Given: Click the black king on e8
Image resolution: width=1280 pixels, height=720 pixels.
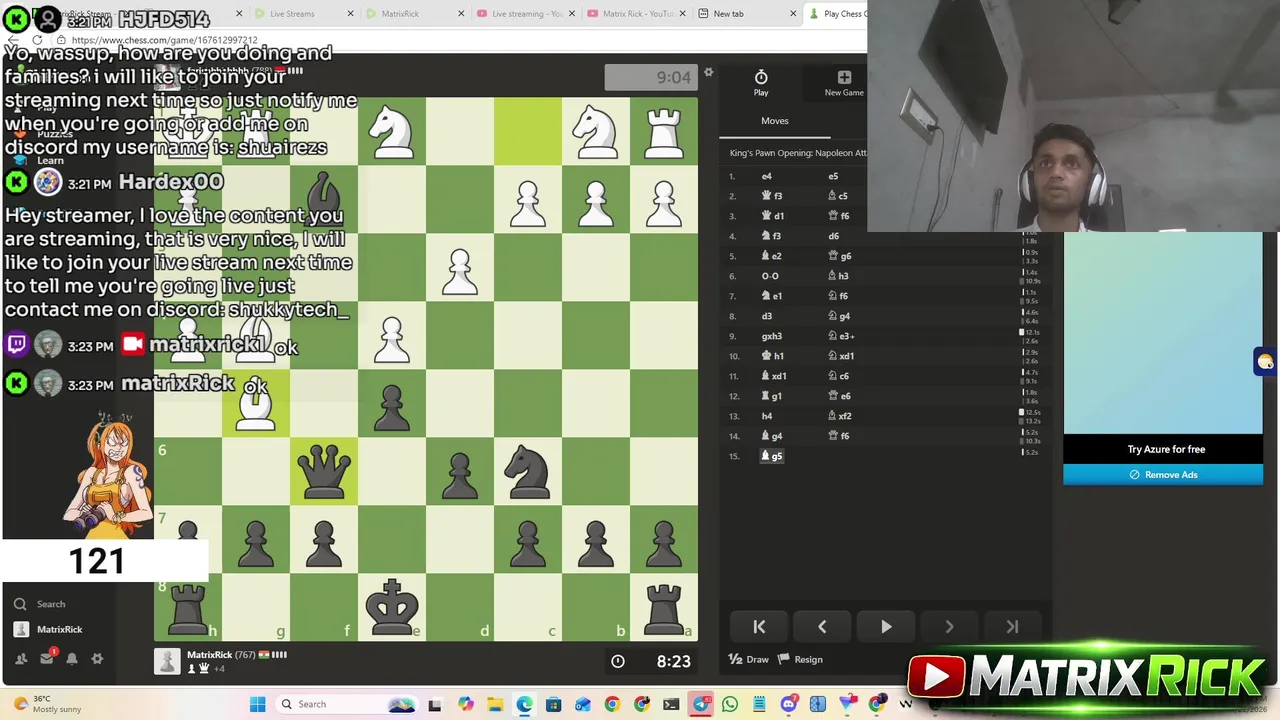Looking at the screenshot, I should [x=392, y=608].
